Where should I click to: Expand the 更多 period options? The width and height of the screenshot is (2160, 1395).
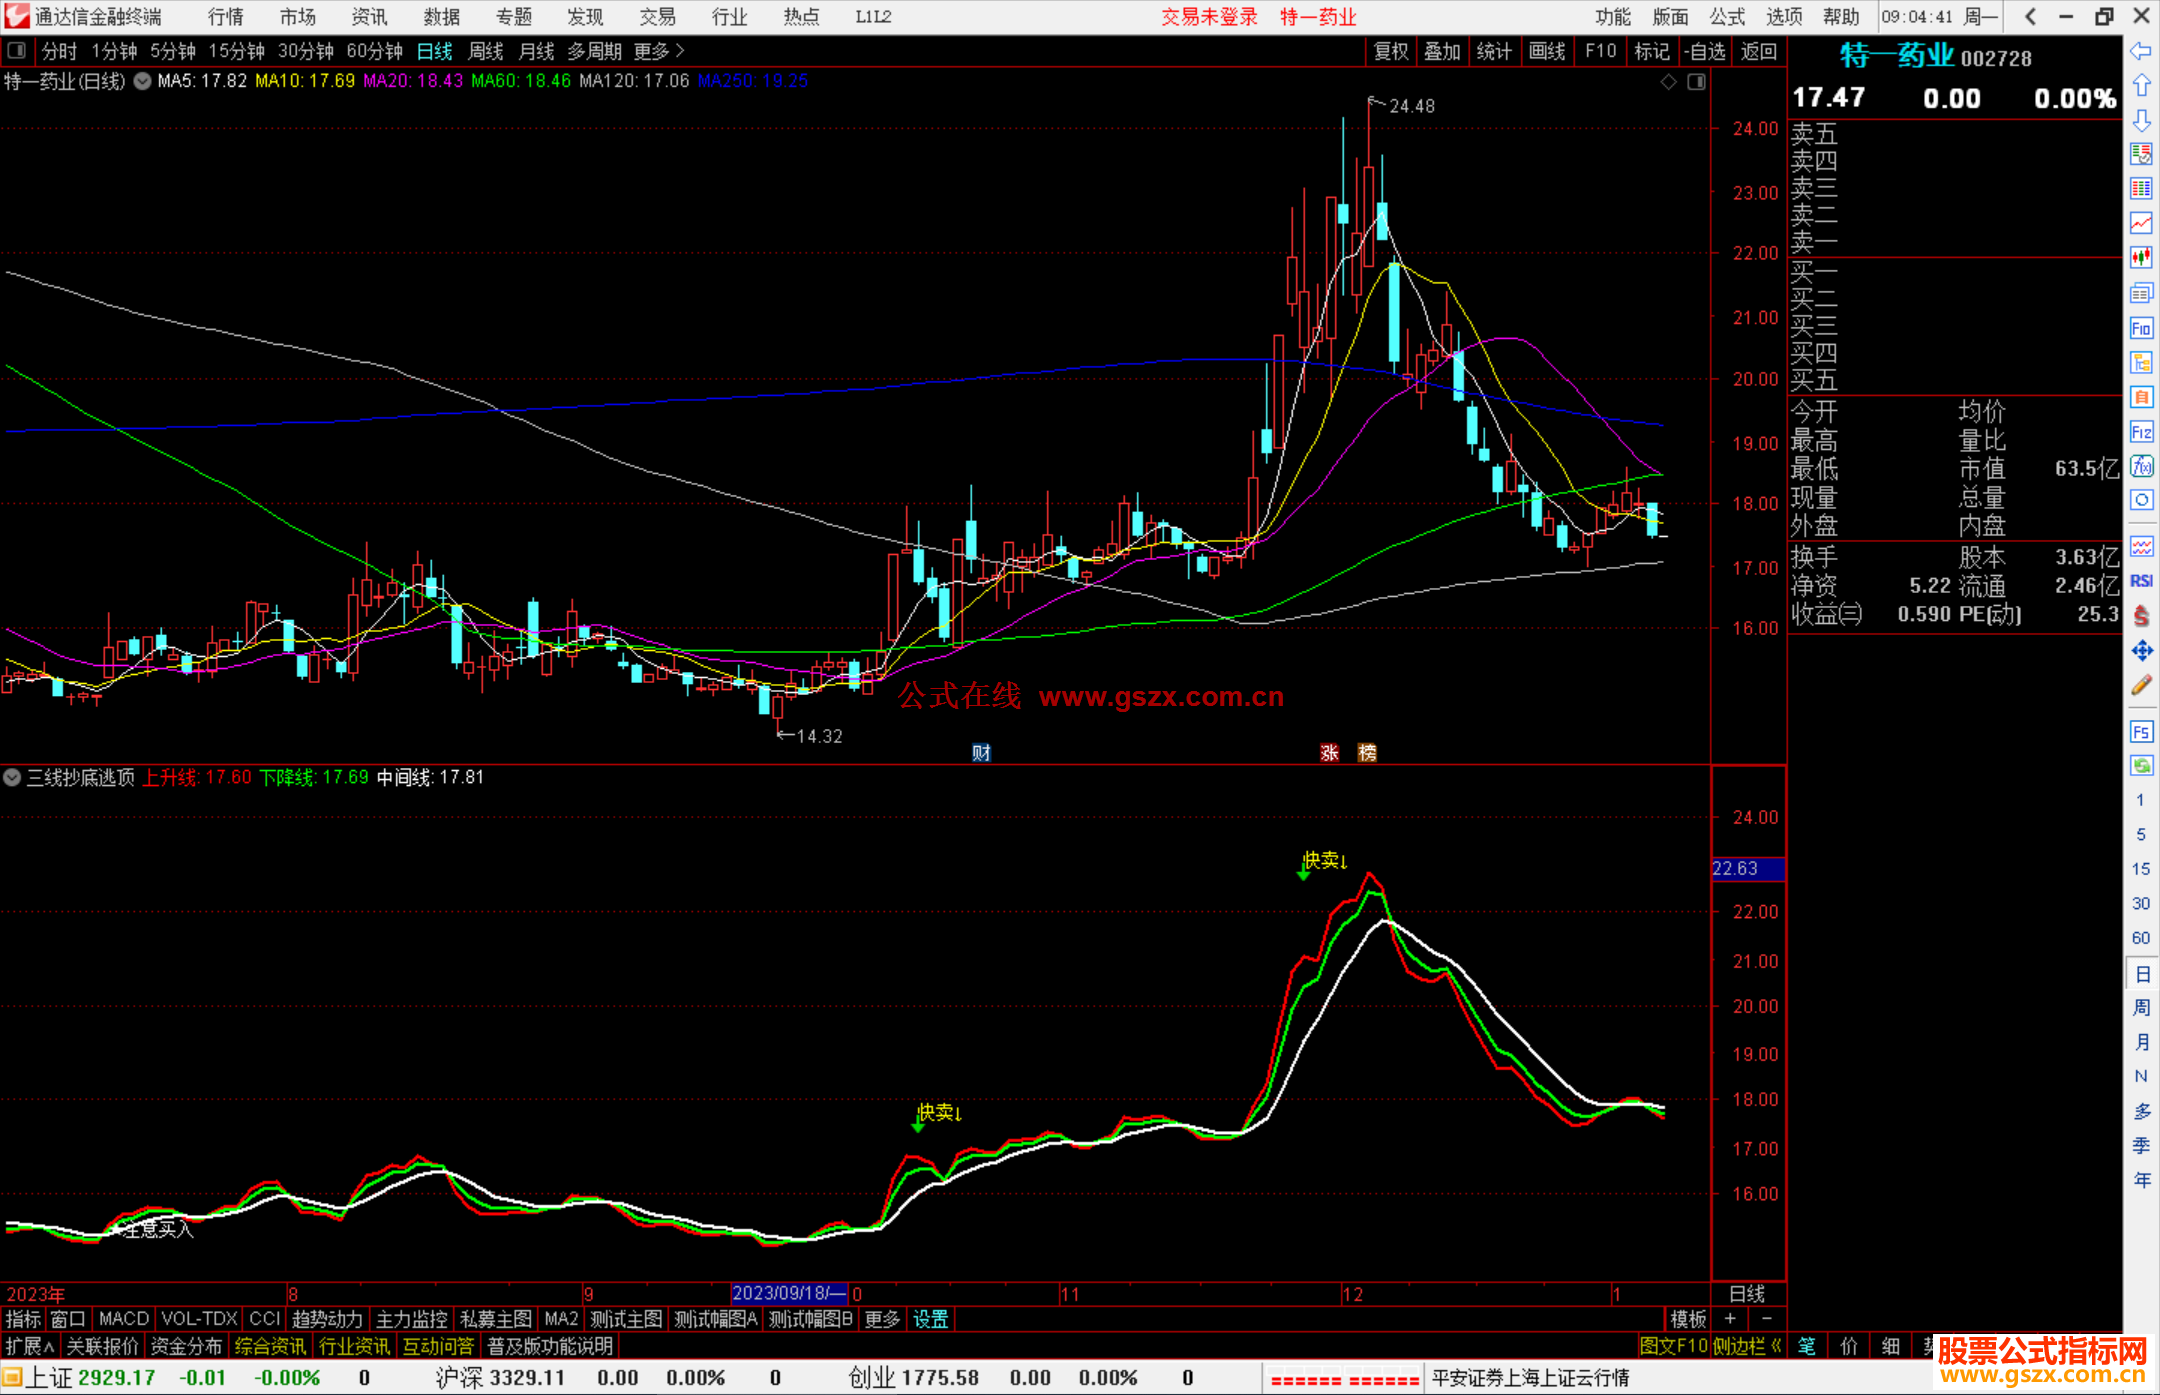click(x=658, y=50)
